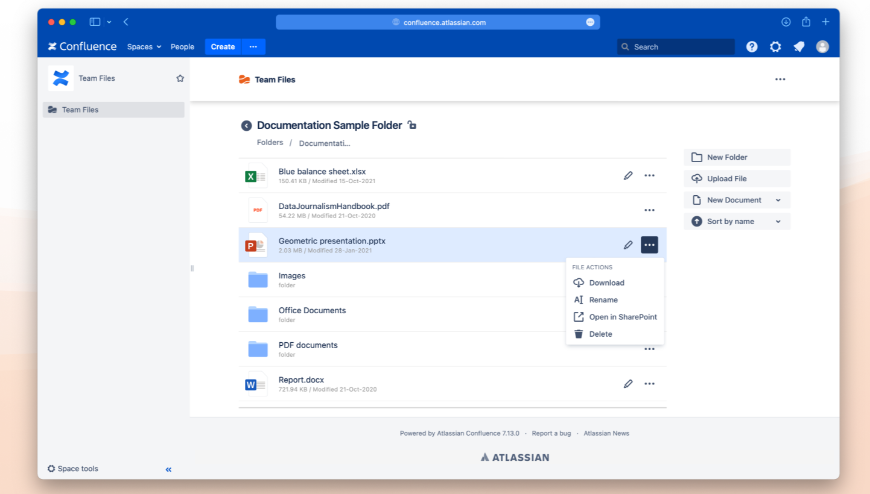Viewport: 870px width, 494px height.
Task: Open browser downloads icon
Action: [786, 22]
